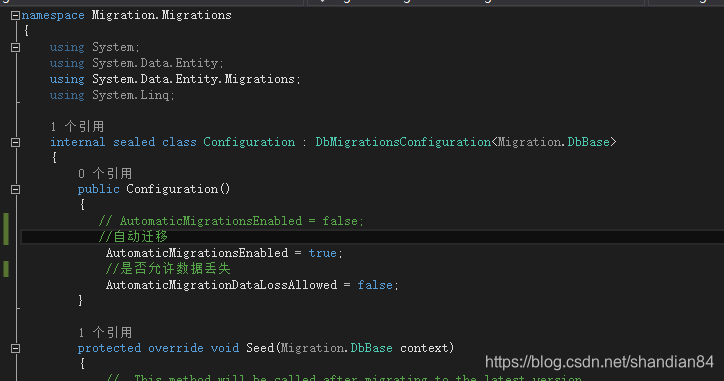Click 'using System.Data.Entity.Migrations;' line
The height and width of the screenshot is (381, 724).
tap(175, 79)
